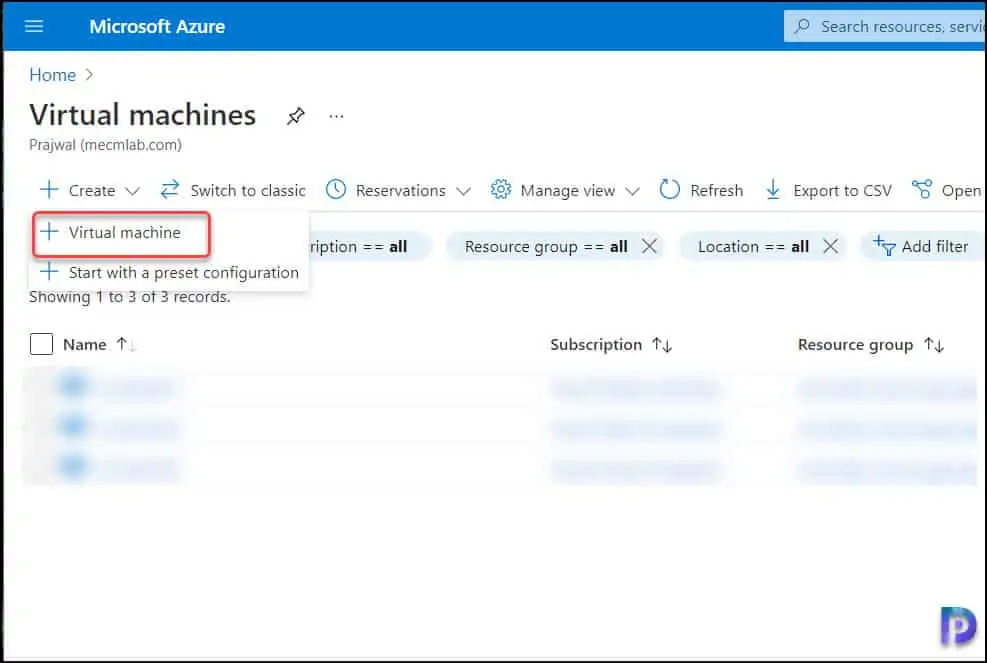This screenshot has height=663, width=987.
Task: Expand the Create dropdown chevron
Action: (132, 191)
